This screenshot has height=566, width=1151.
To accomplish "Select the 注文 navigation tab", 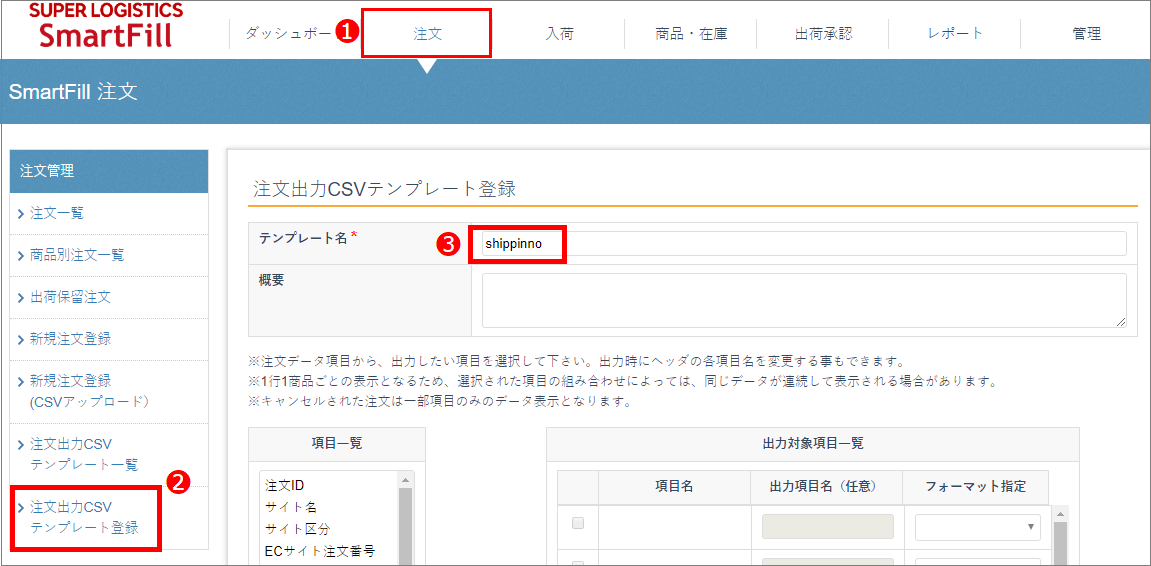I will (x=427, y=33).
